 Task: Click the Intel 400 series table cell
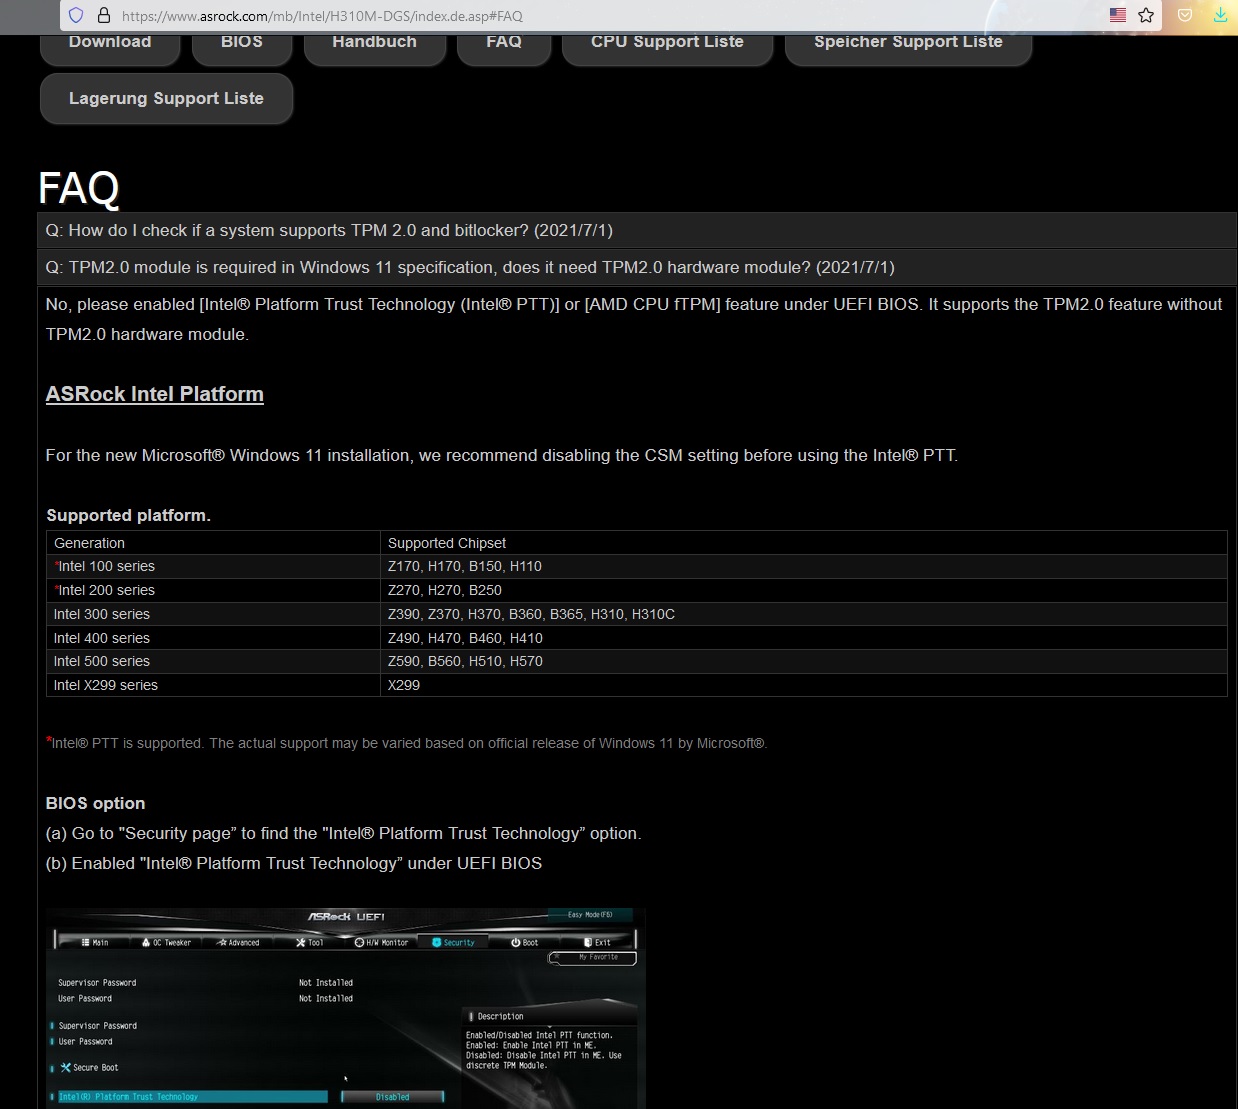coord(213,638)
